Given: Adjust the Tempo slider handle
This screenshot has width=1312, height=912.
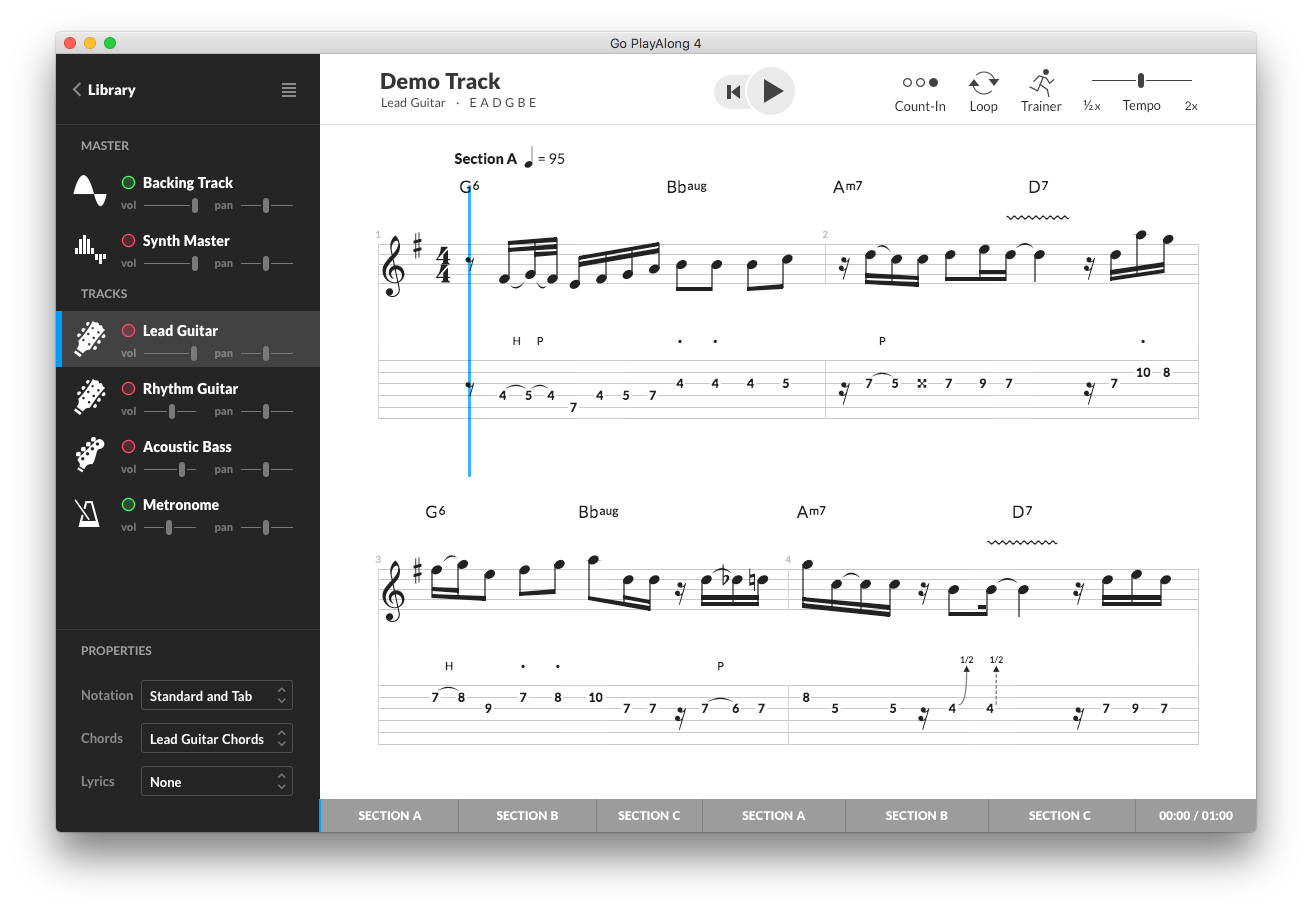Looking at the screenshot, I should tap(1141, 80).
